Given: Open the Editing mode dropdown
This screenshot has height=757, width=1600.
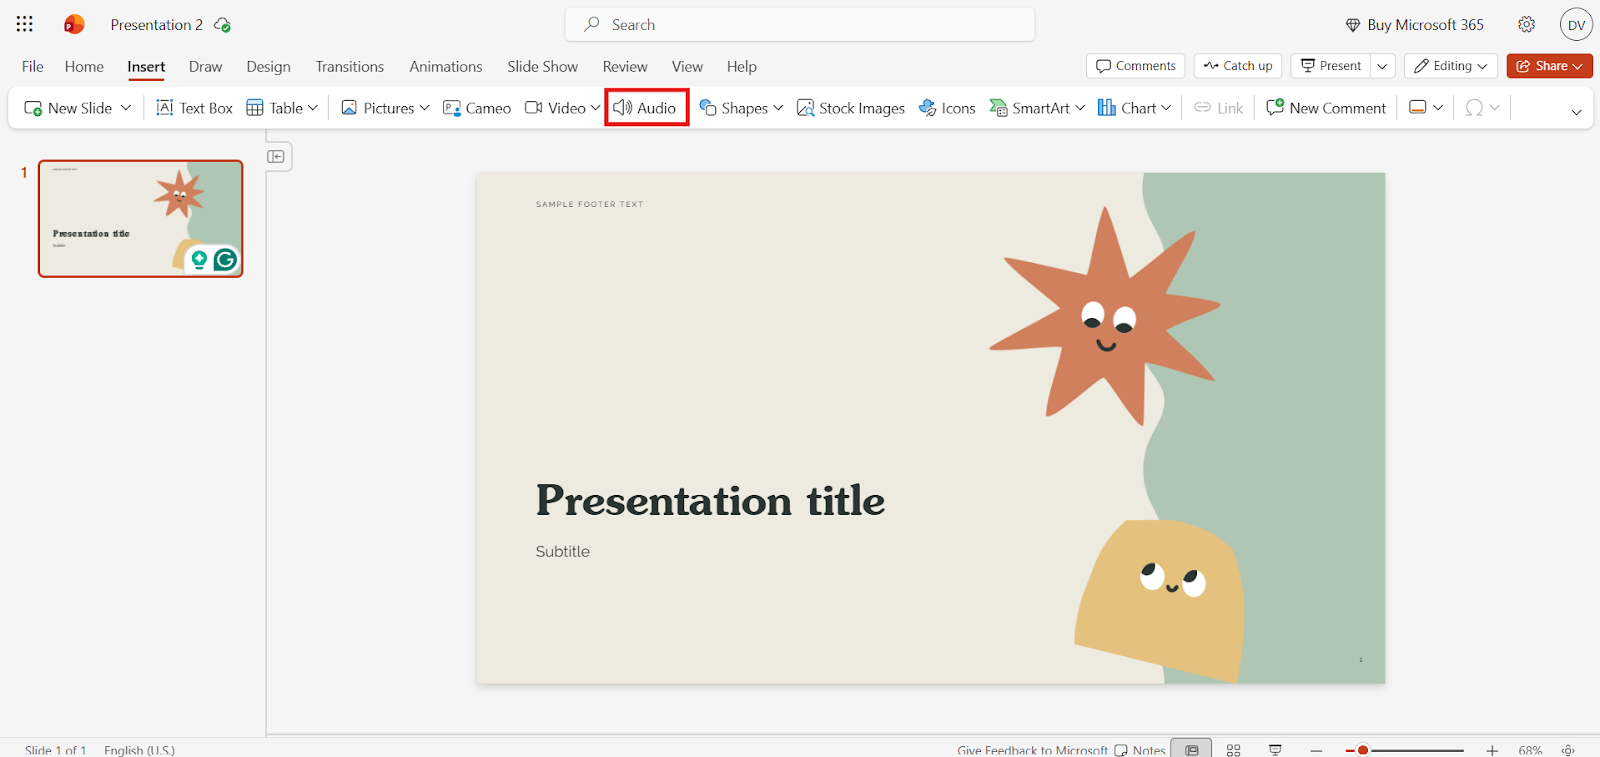Looking at the screenshot, I should tap(1451, 66).
